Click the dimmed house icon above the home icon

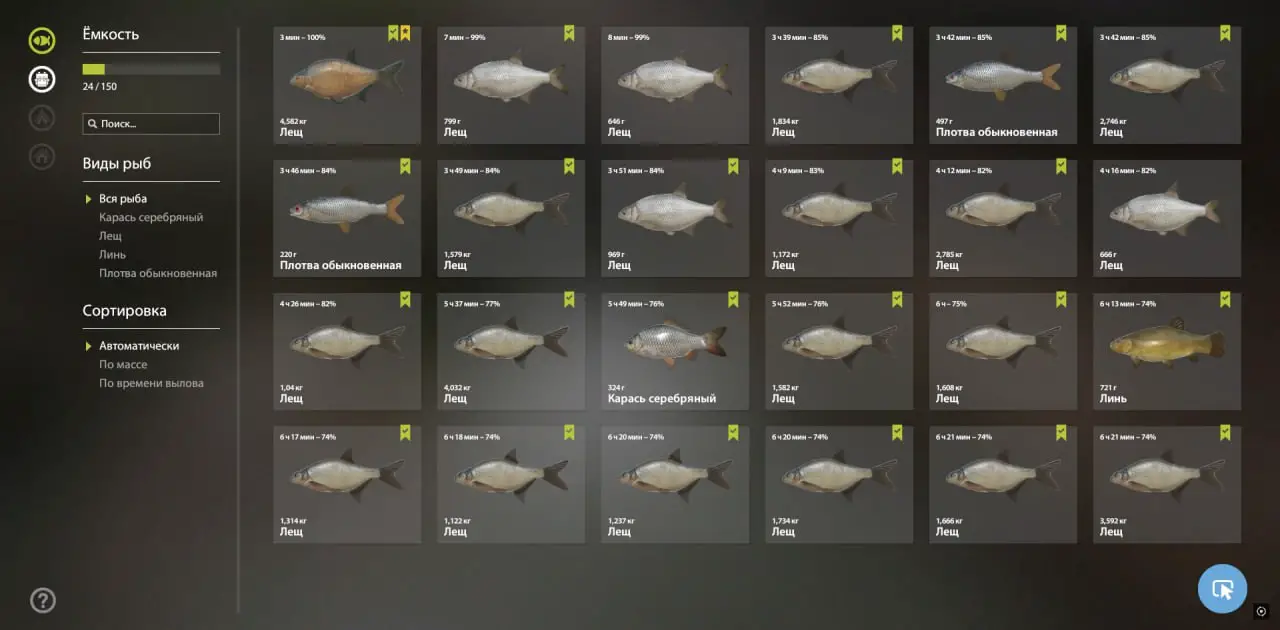click(42, 118)
